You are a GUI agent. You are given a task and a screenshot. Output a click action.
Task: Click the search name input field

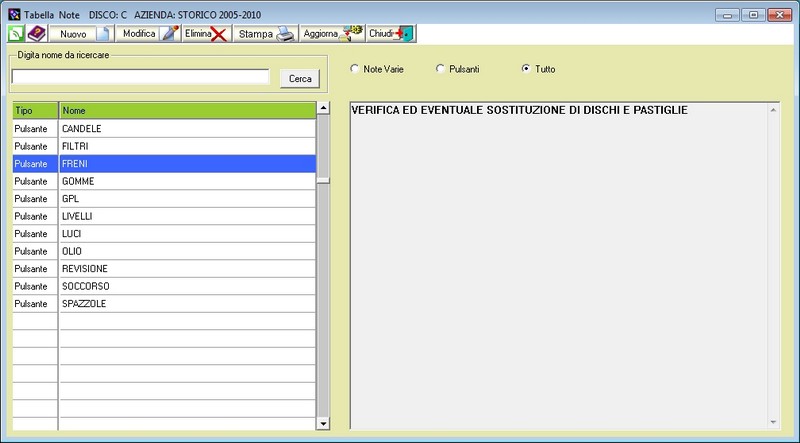[x=140, y=77]
